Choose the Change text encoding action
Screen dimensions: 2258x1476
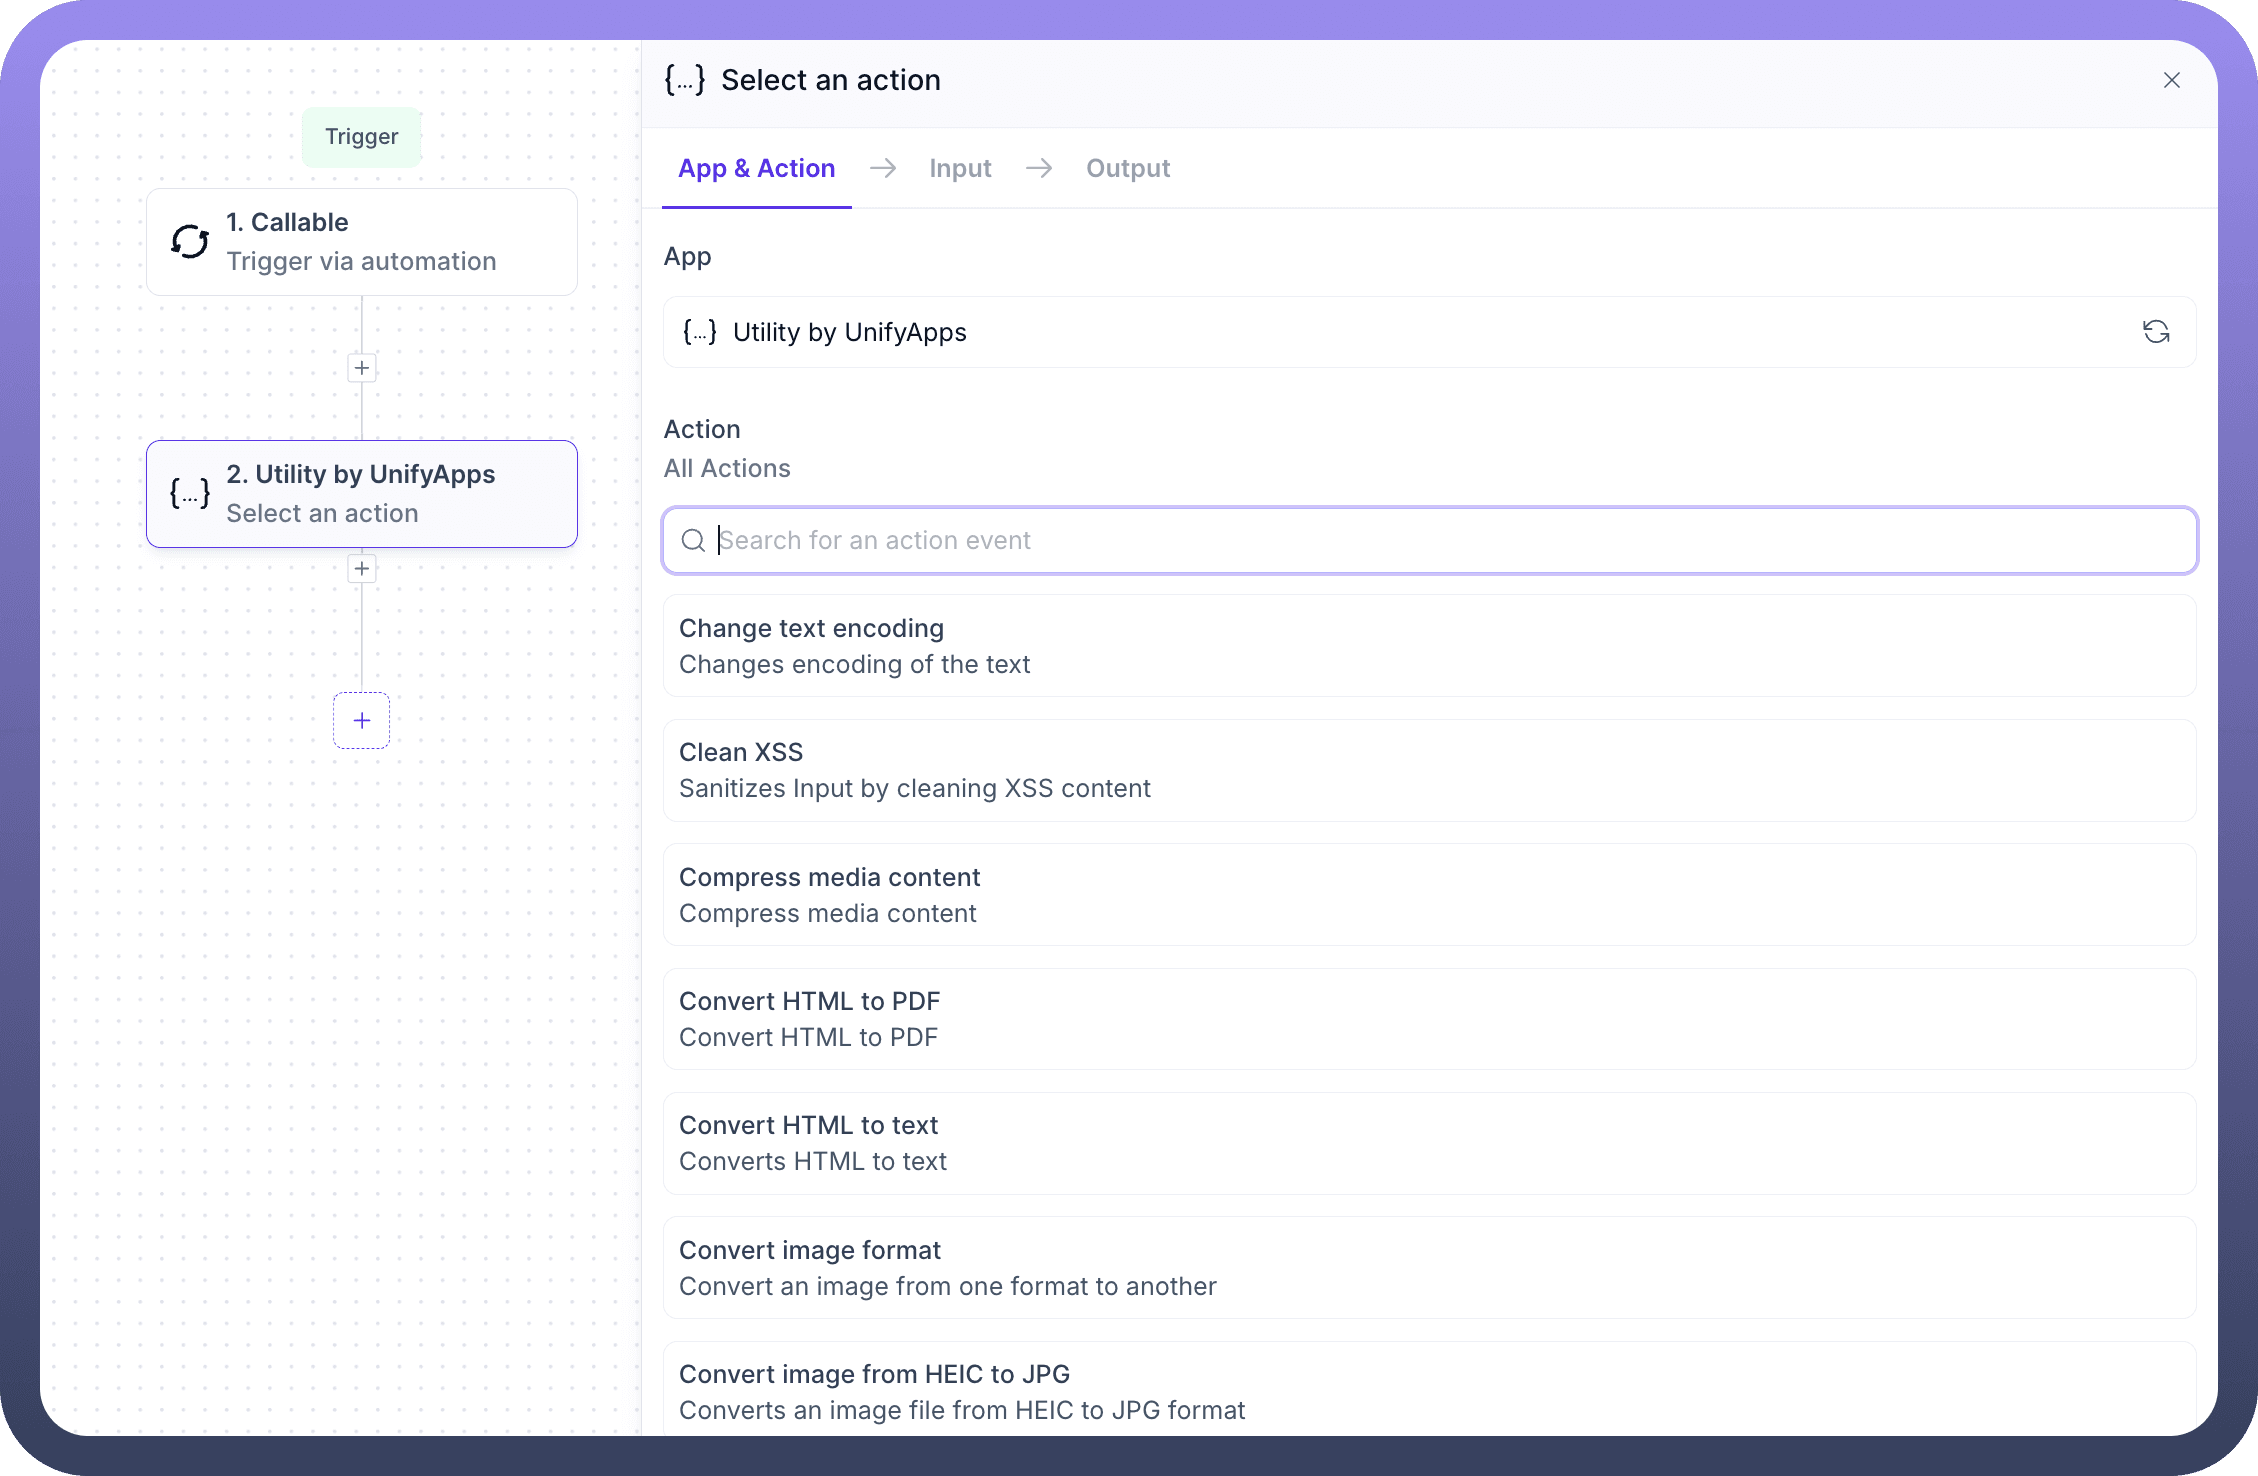(1428, 646)
